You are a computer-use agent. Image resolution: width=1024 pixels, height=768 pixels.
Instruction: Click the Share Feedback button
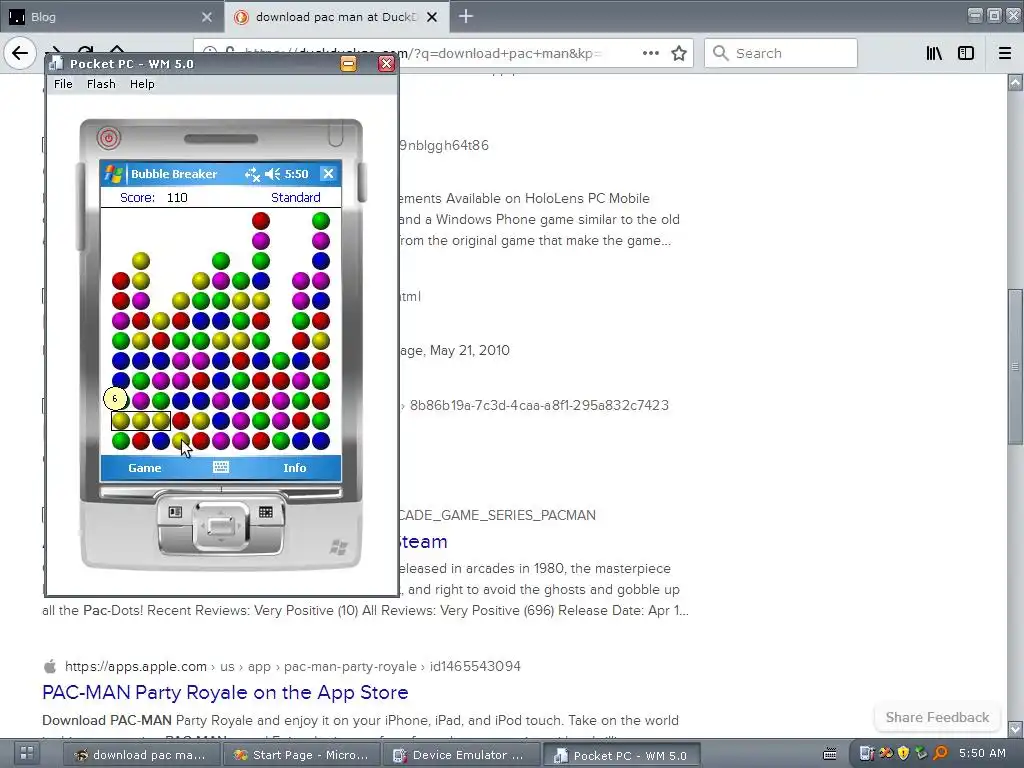pyautogui.click(x=937, y=717)
